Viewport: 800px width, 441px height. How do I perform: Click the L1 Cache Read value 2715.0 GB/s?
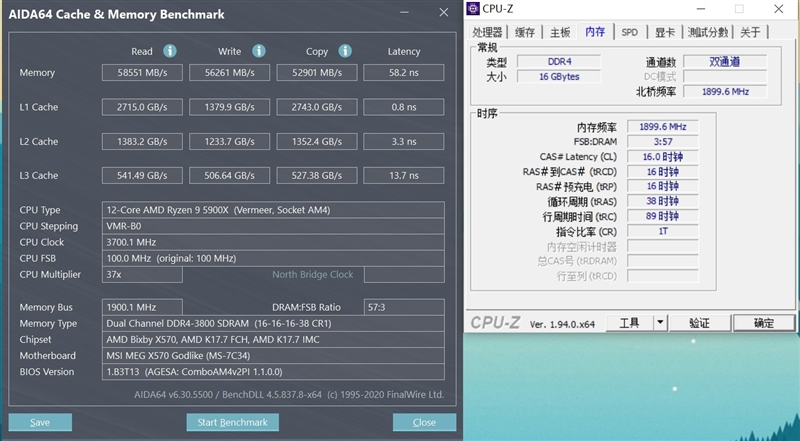coord(142,107)
